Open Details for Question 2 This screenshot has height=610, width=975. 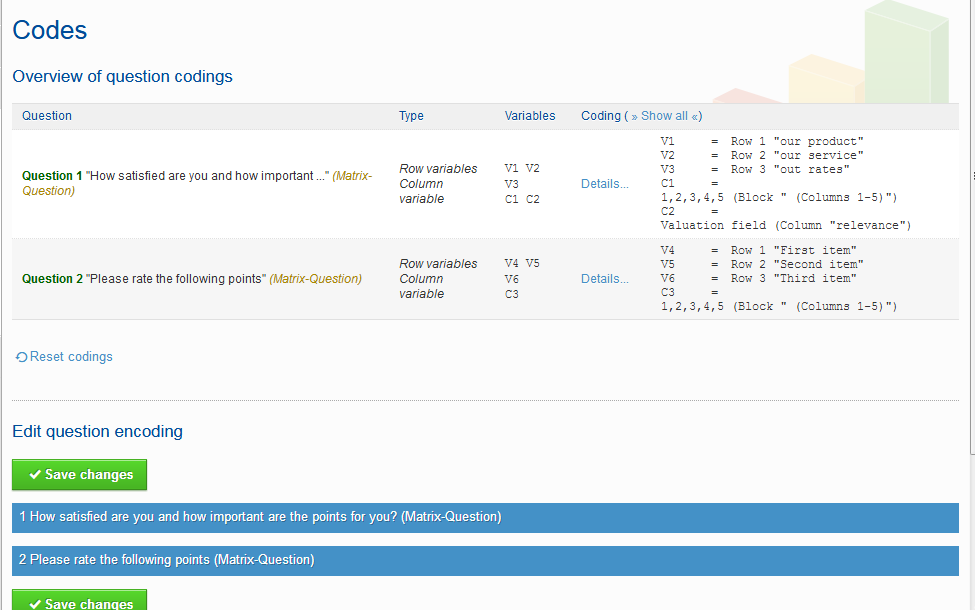(604, 279)
